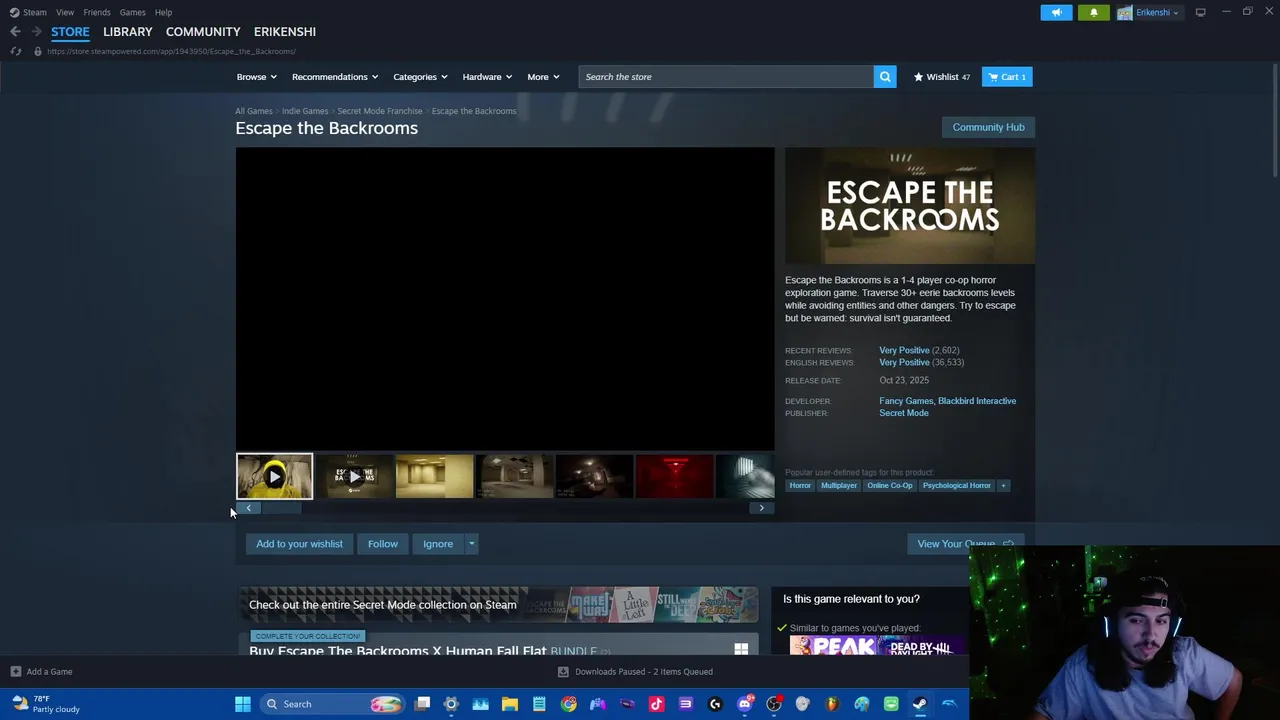1280x720 pixels.
Task: Click the Community Hub button
Action: (988, 127)
